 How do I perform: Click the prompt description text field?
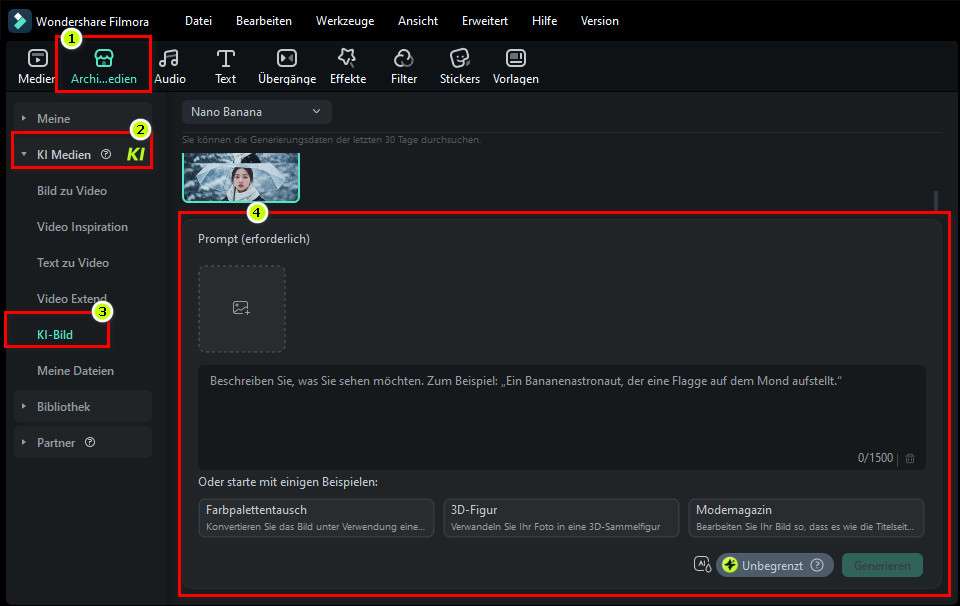click(x=560, y=410)
